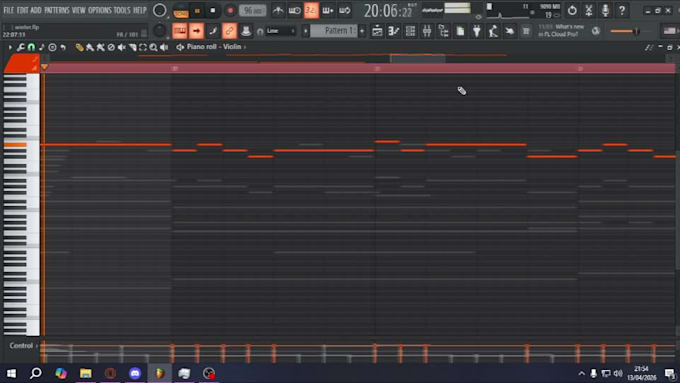Choose the Select marquee tool in piano roll
The width and height of the screenshot is (680, 383).
tap(143, 47)
